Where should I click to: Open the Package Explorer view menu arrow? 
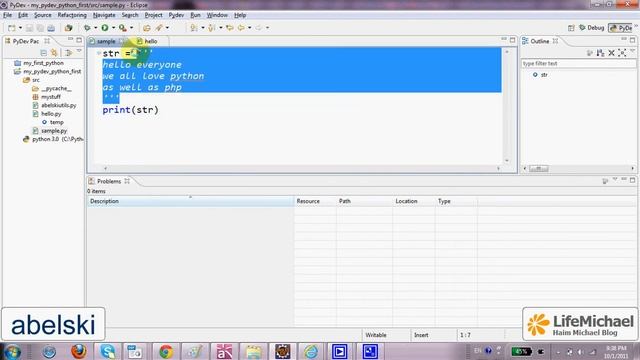79,52
